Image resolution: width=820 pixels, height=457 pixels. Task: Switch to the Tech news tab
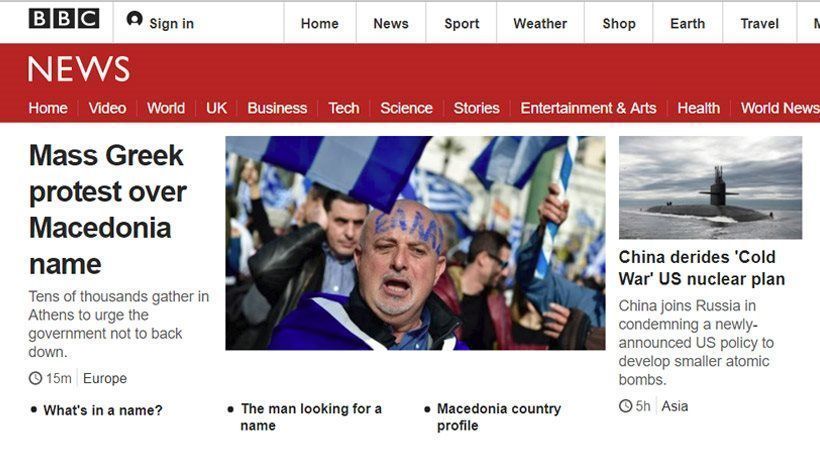point(344,108)
